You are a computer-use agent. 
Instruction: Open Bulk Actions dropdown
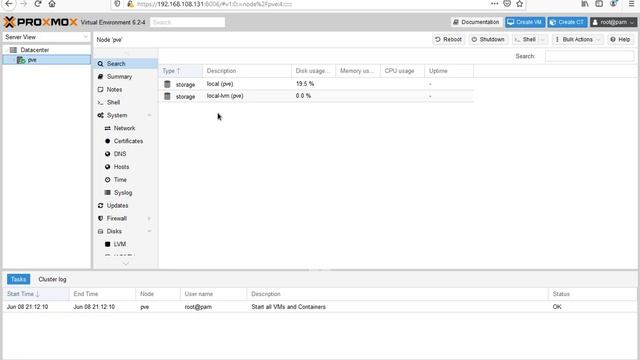[577, 40]
